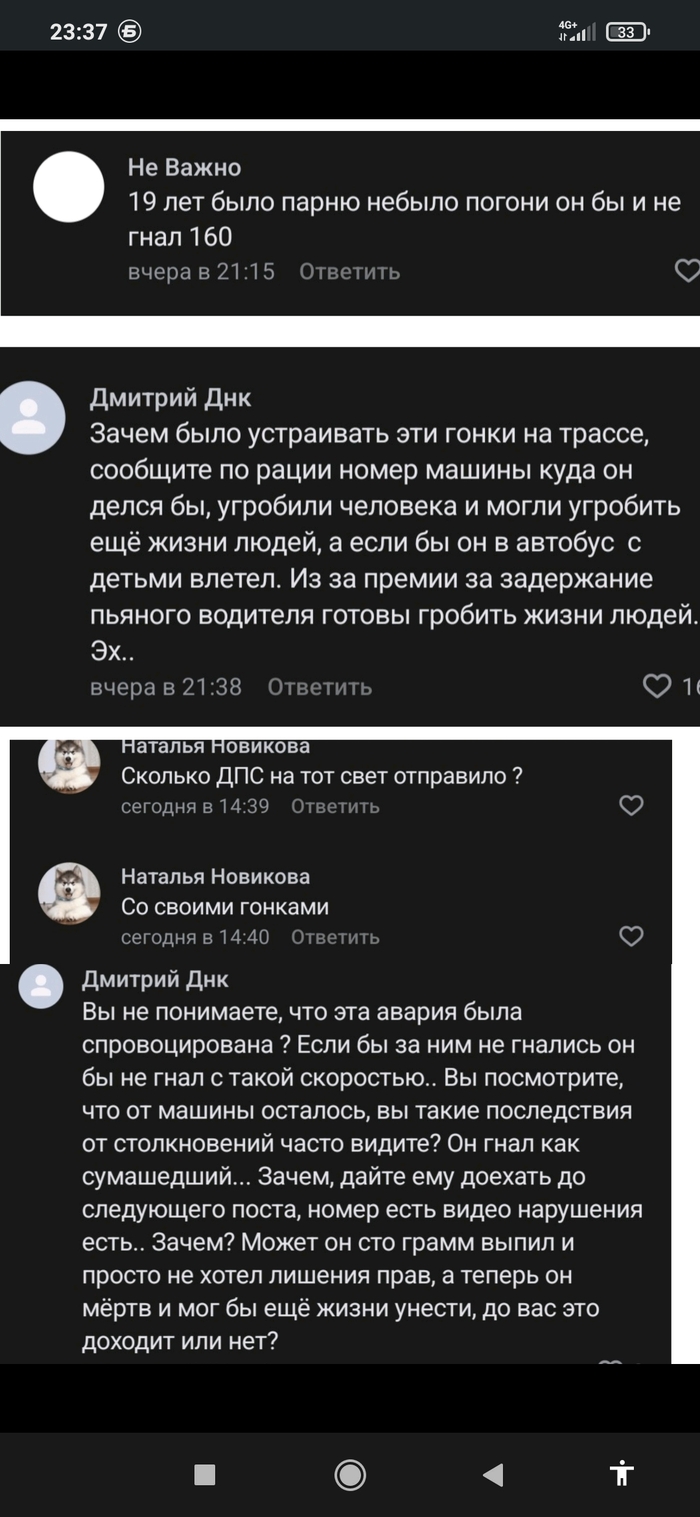The height and width of the screenshot is (1517, 700).
Task: Reply to the 'Сколько ДПС' comment
Action: click(335, 806)
